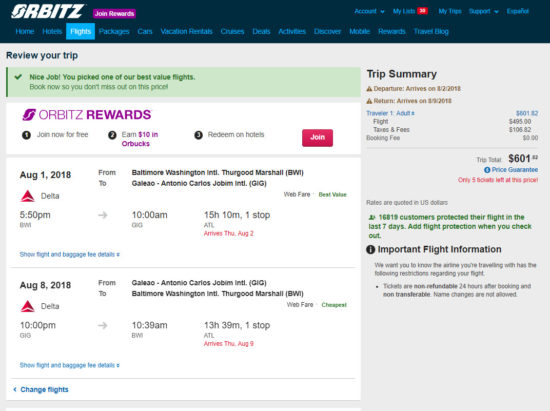
Task: Click the Join Rewards badge
Action: point(114,13)
